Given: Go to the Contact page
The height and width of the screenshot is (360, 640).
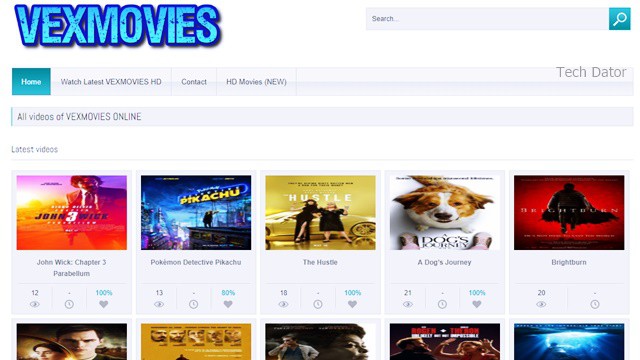Looking at the screenshot, I should pyautogui.click(x=194, y=82).
